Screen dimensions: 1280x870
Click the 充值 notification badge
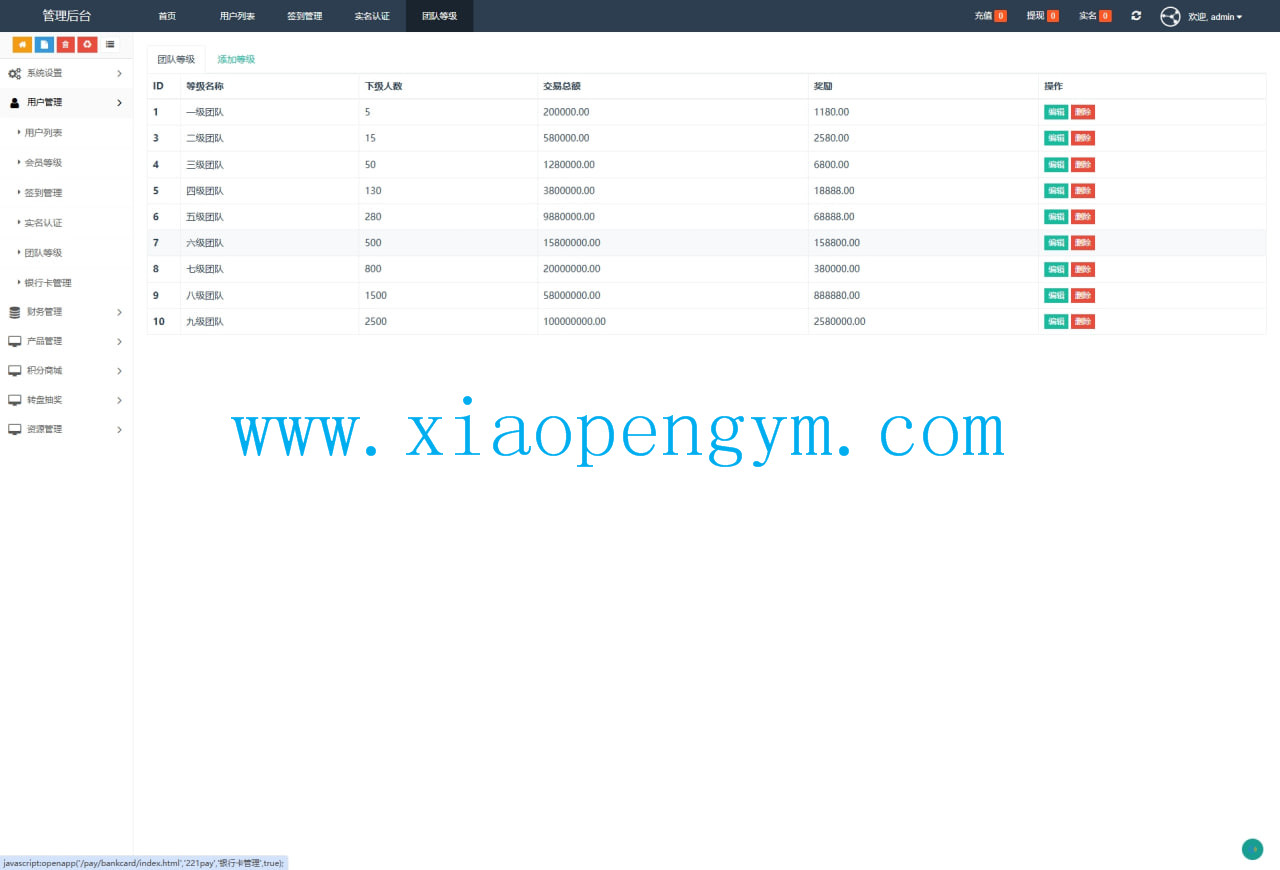point(1000,16)
